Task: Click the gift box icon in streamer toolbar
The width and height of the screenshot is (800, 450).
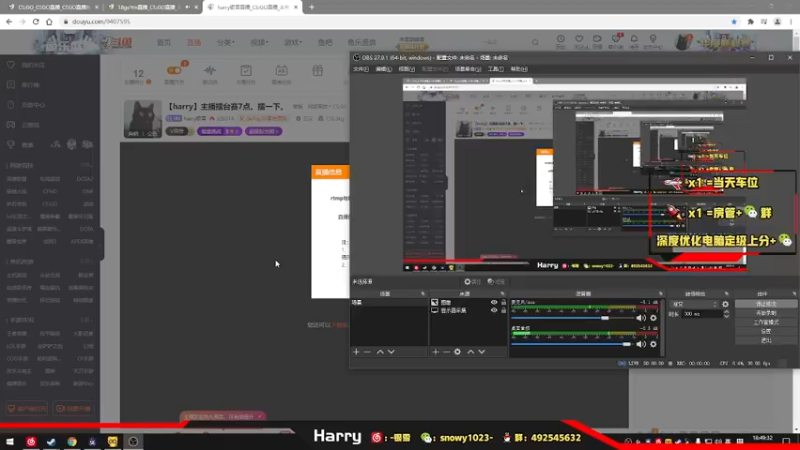Action: click(317, 71)
